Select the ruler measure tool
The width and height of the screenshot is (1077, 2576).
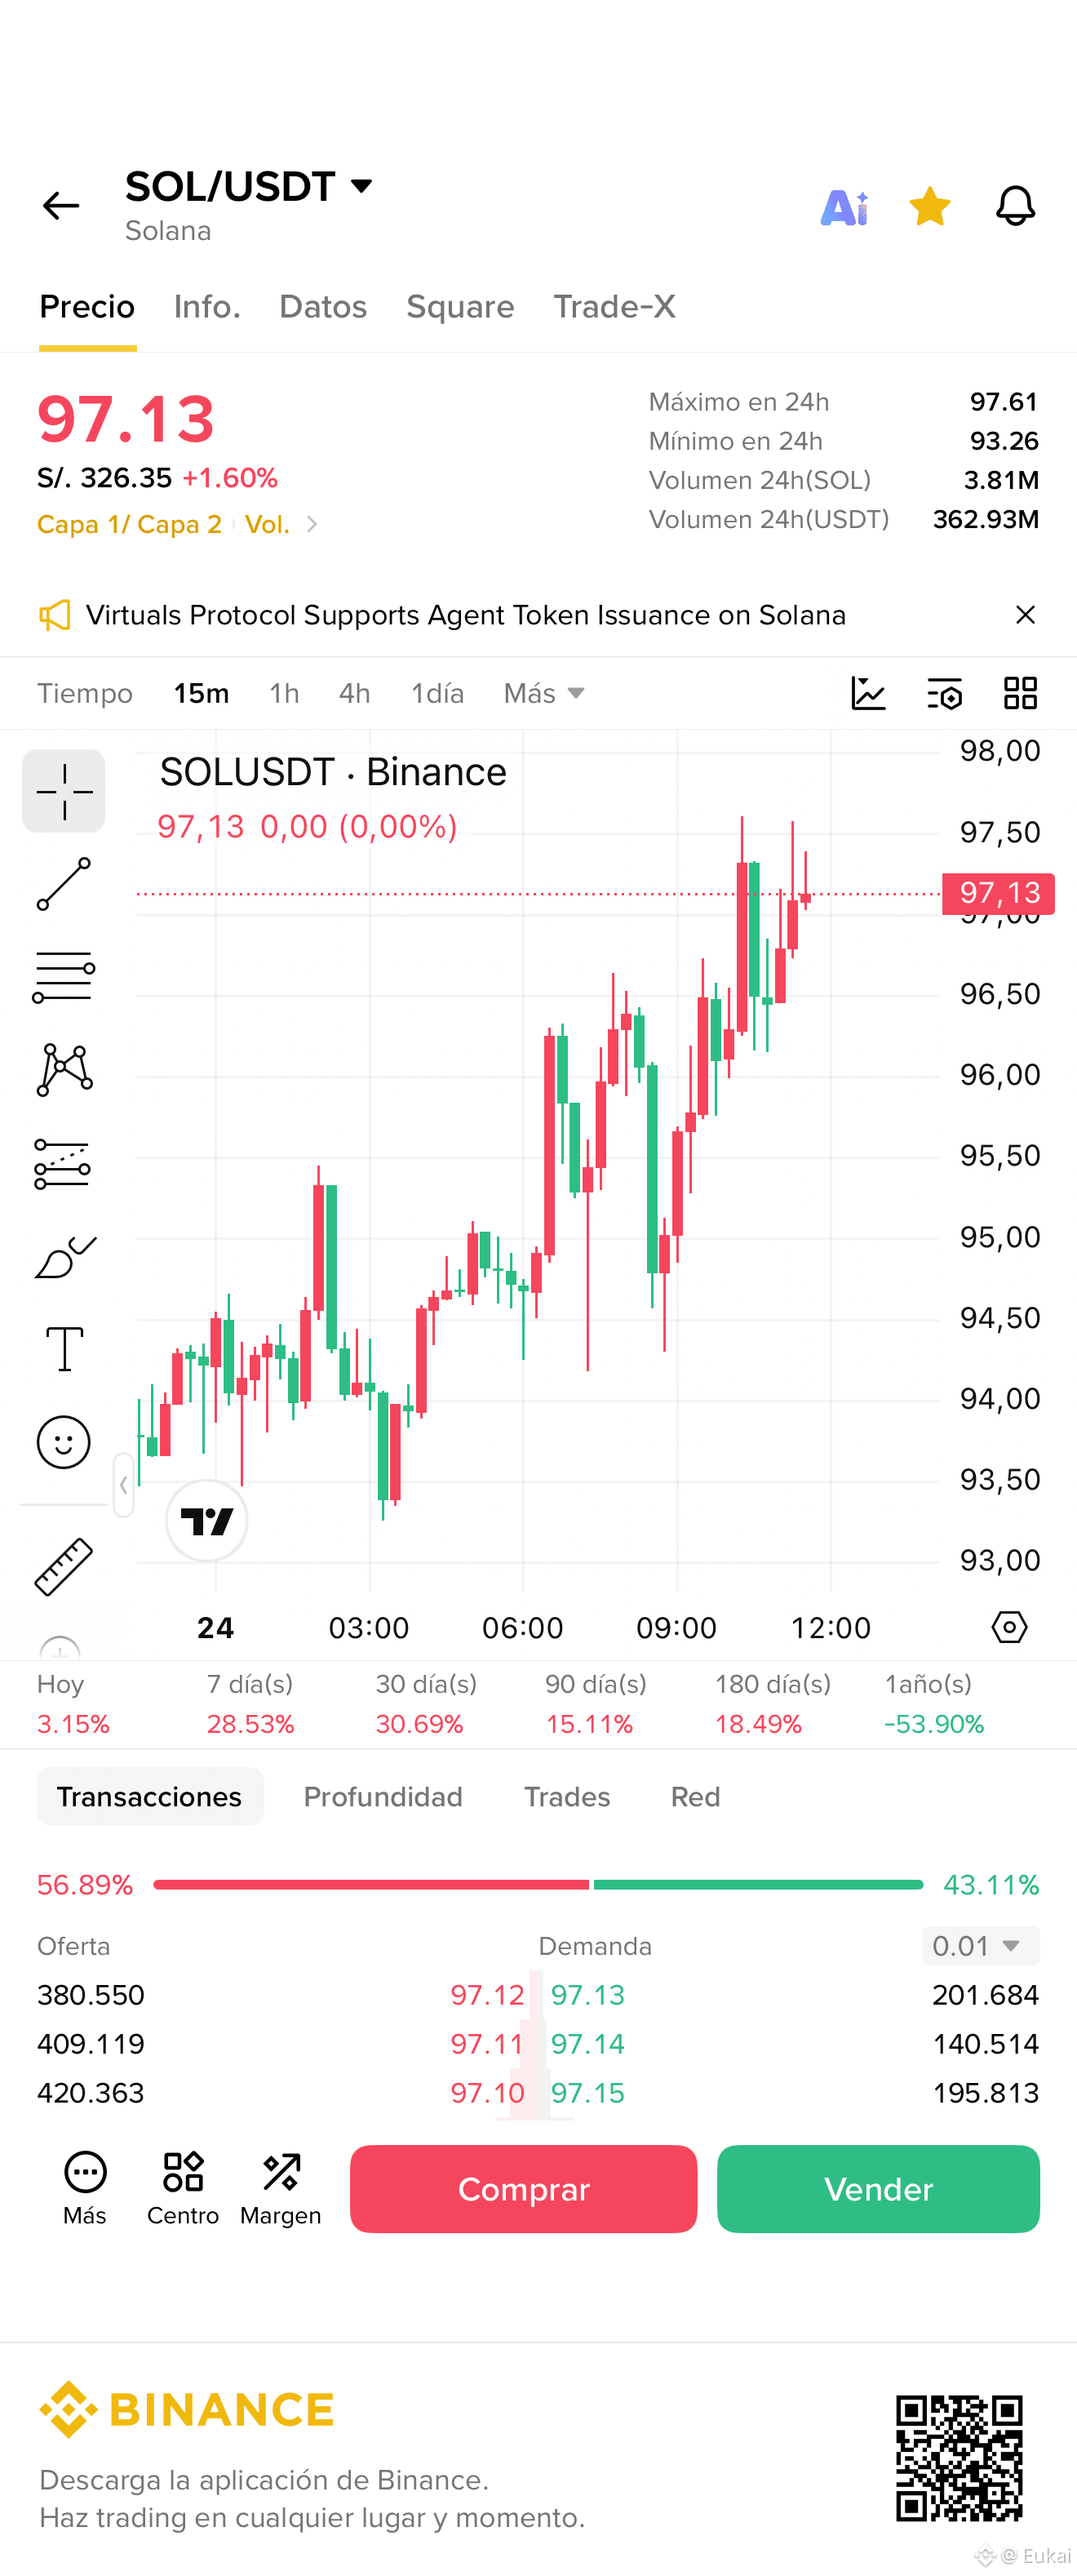coord(64,1566)
